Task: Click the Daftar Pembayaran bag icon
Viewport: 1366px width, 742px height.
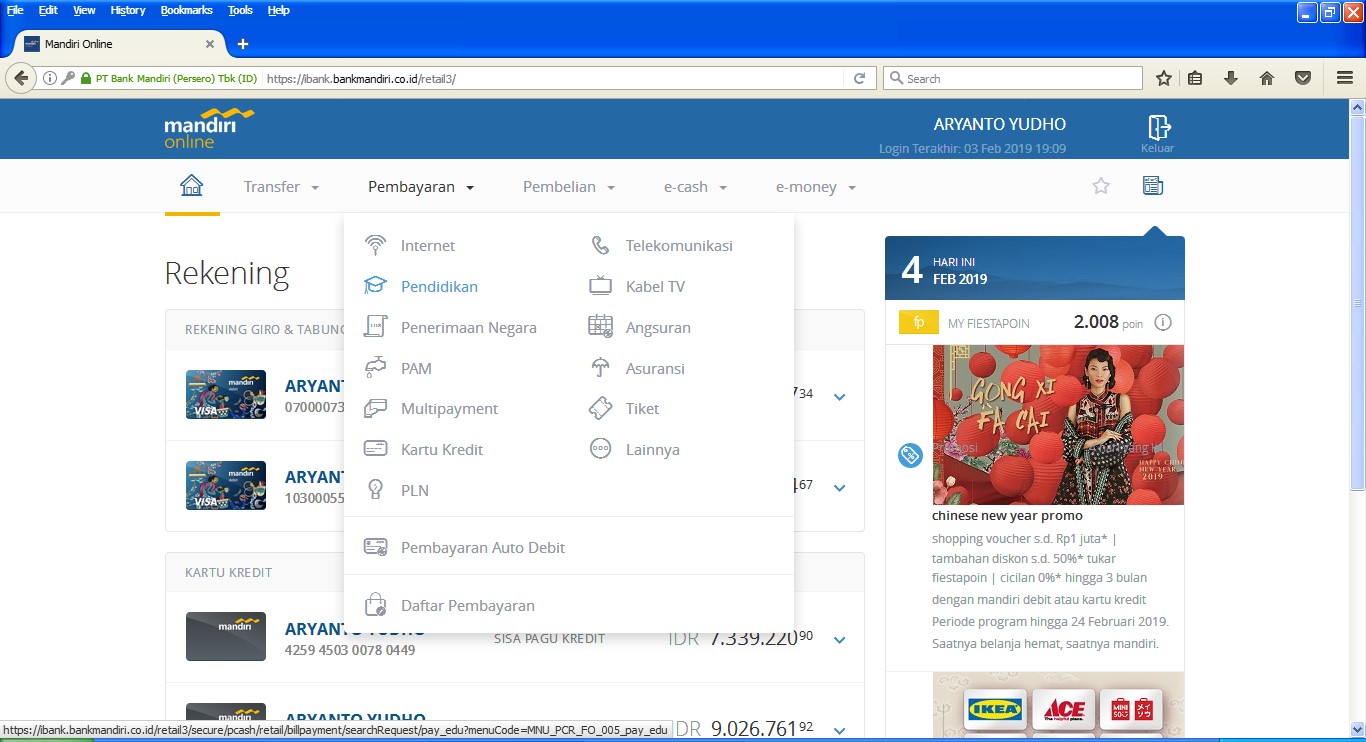Action: 375,605
